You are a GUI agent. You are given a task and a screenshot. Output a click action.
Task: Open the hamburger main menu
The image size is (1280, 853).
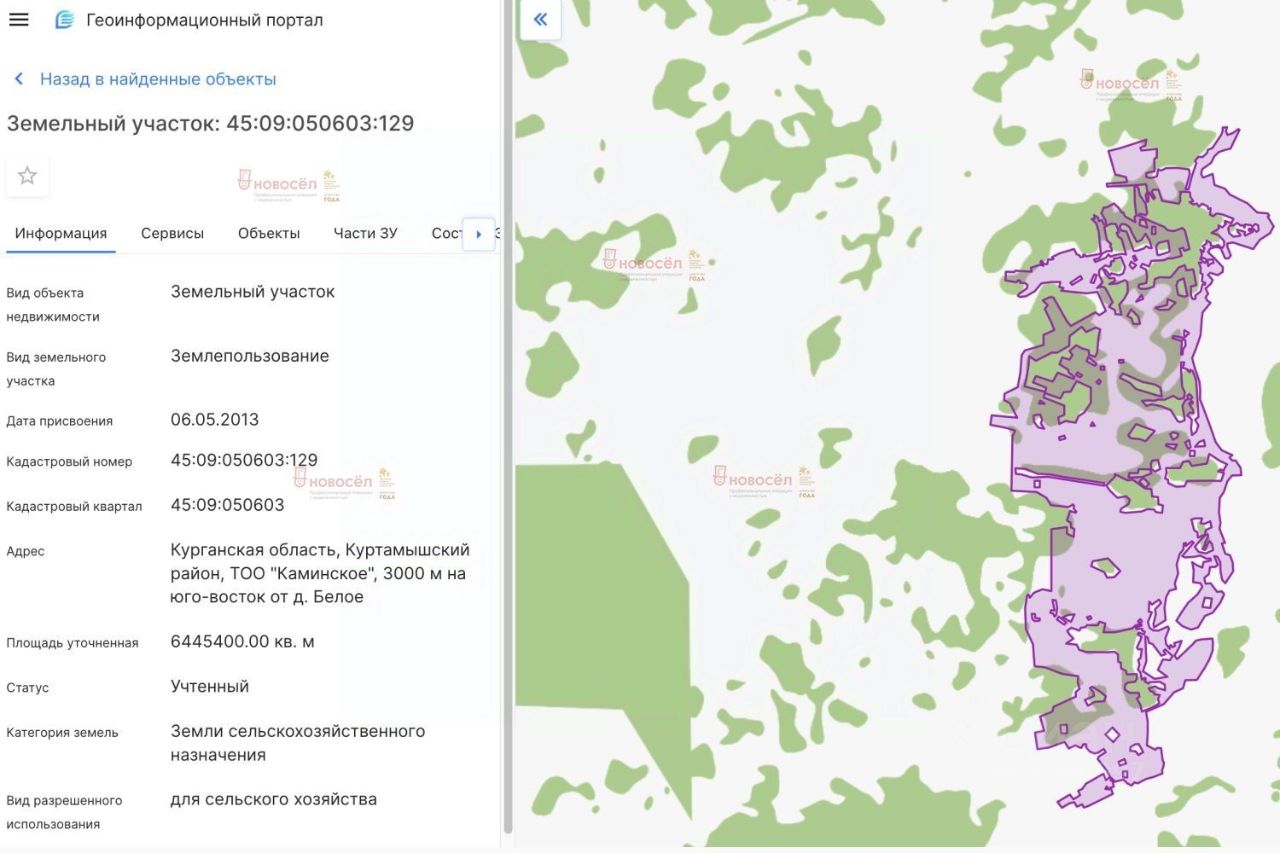click(x=19, y=20)
